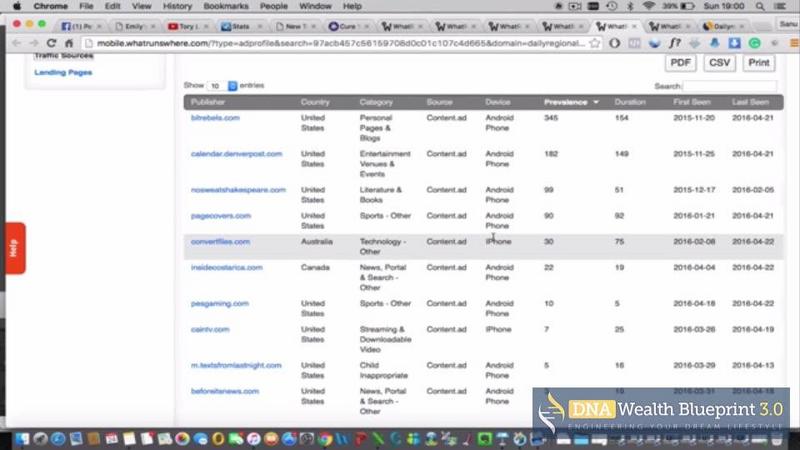The image size is (800, 450).
Task: Sort by the Last Seen column header
Action: [750, 102]
